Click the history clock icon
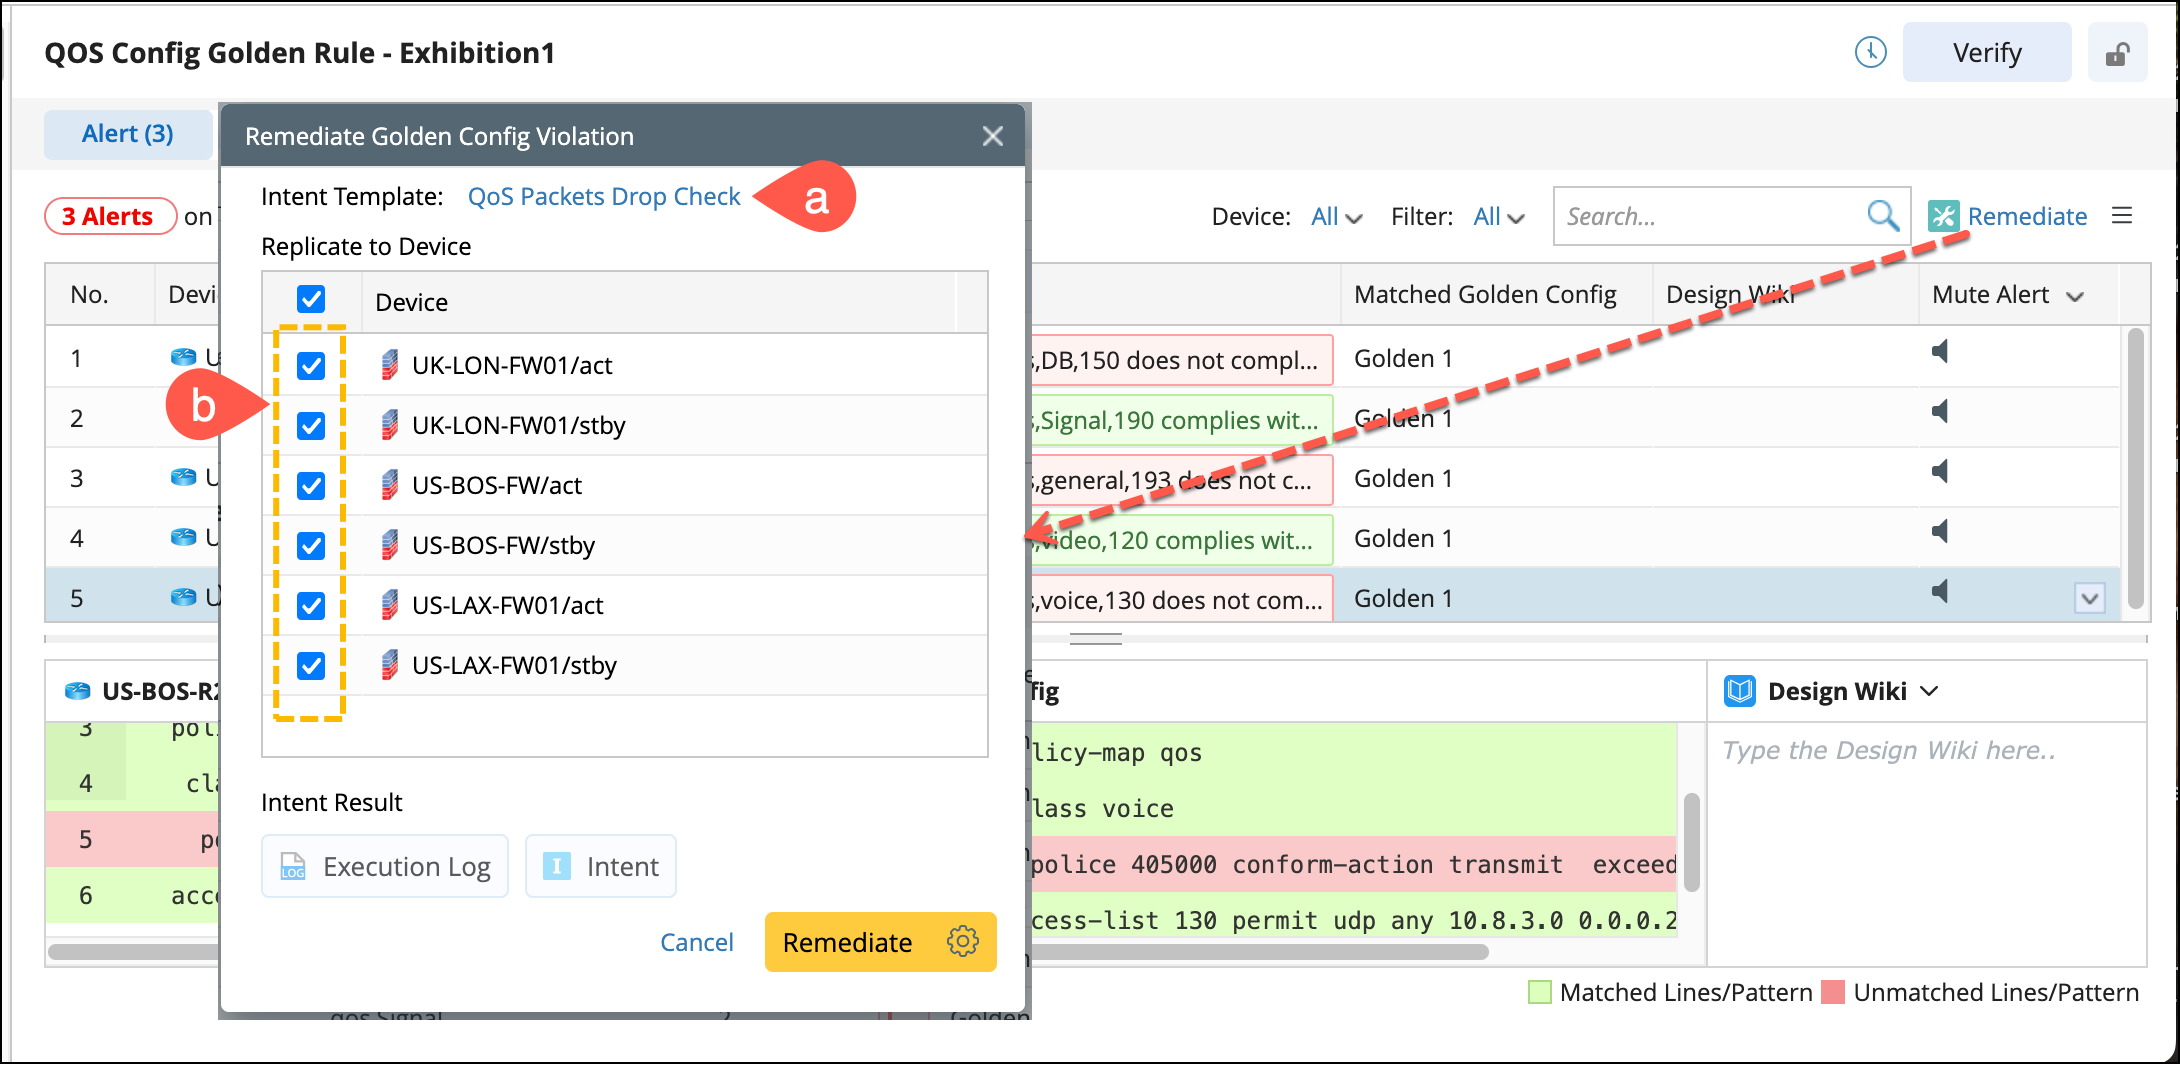Image resolution: width=2180 pixels, height=1066 pixels. coord(1870,52)
